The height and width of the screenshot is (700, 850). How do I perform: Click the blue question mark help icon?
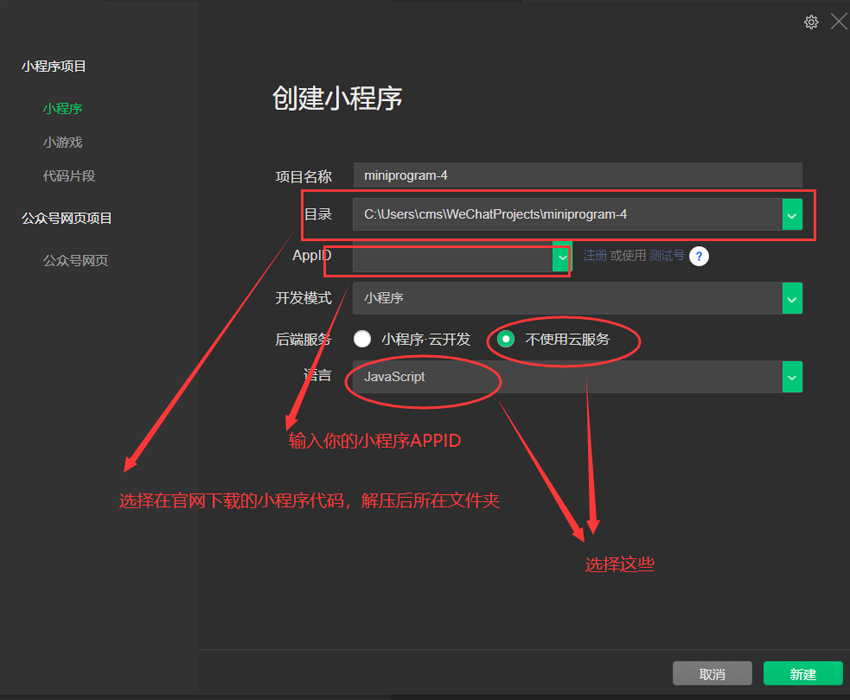tap(699, 256)
